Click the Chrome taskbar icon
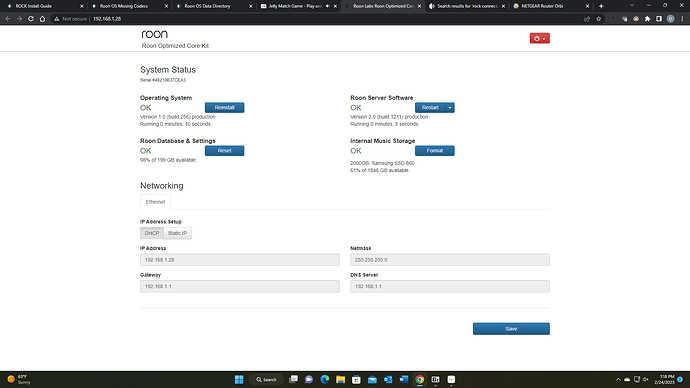The height and width of the screenshot is (388, 690). coord(420,380)
